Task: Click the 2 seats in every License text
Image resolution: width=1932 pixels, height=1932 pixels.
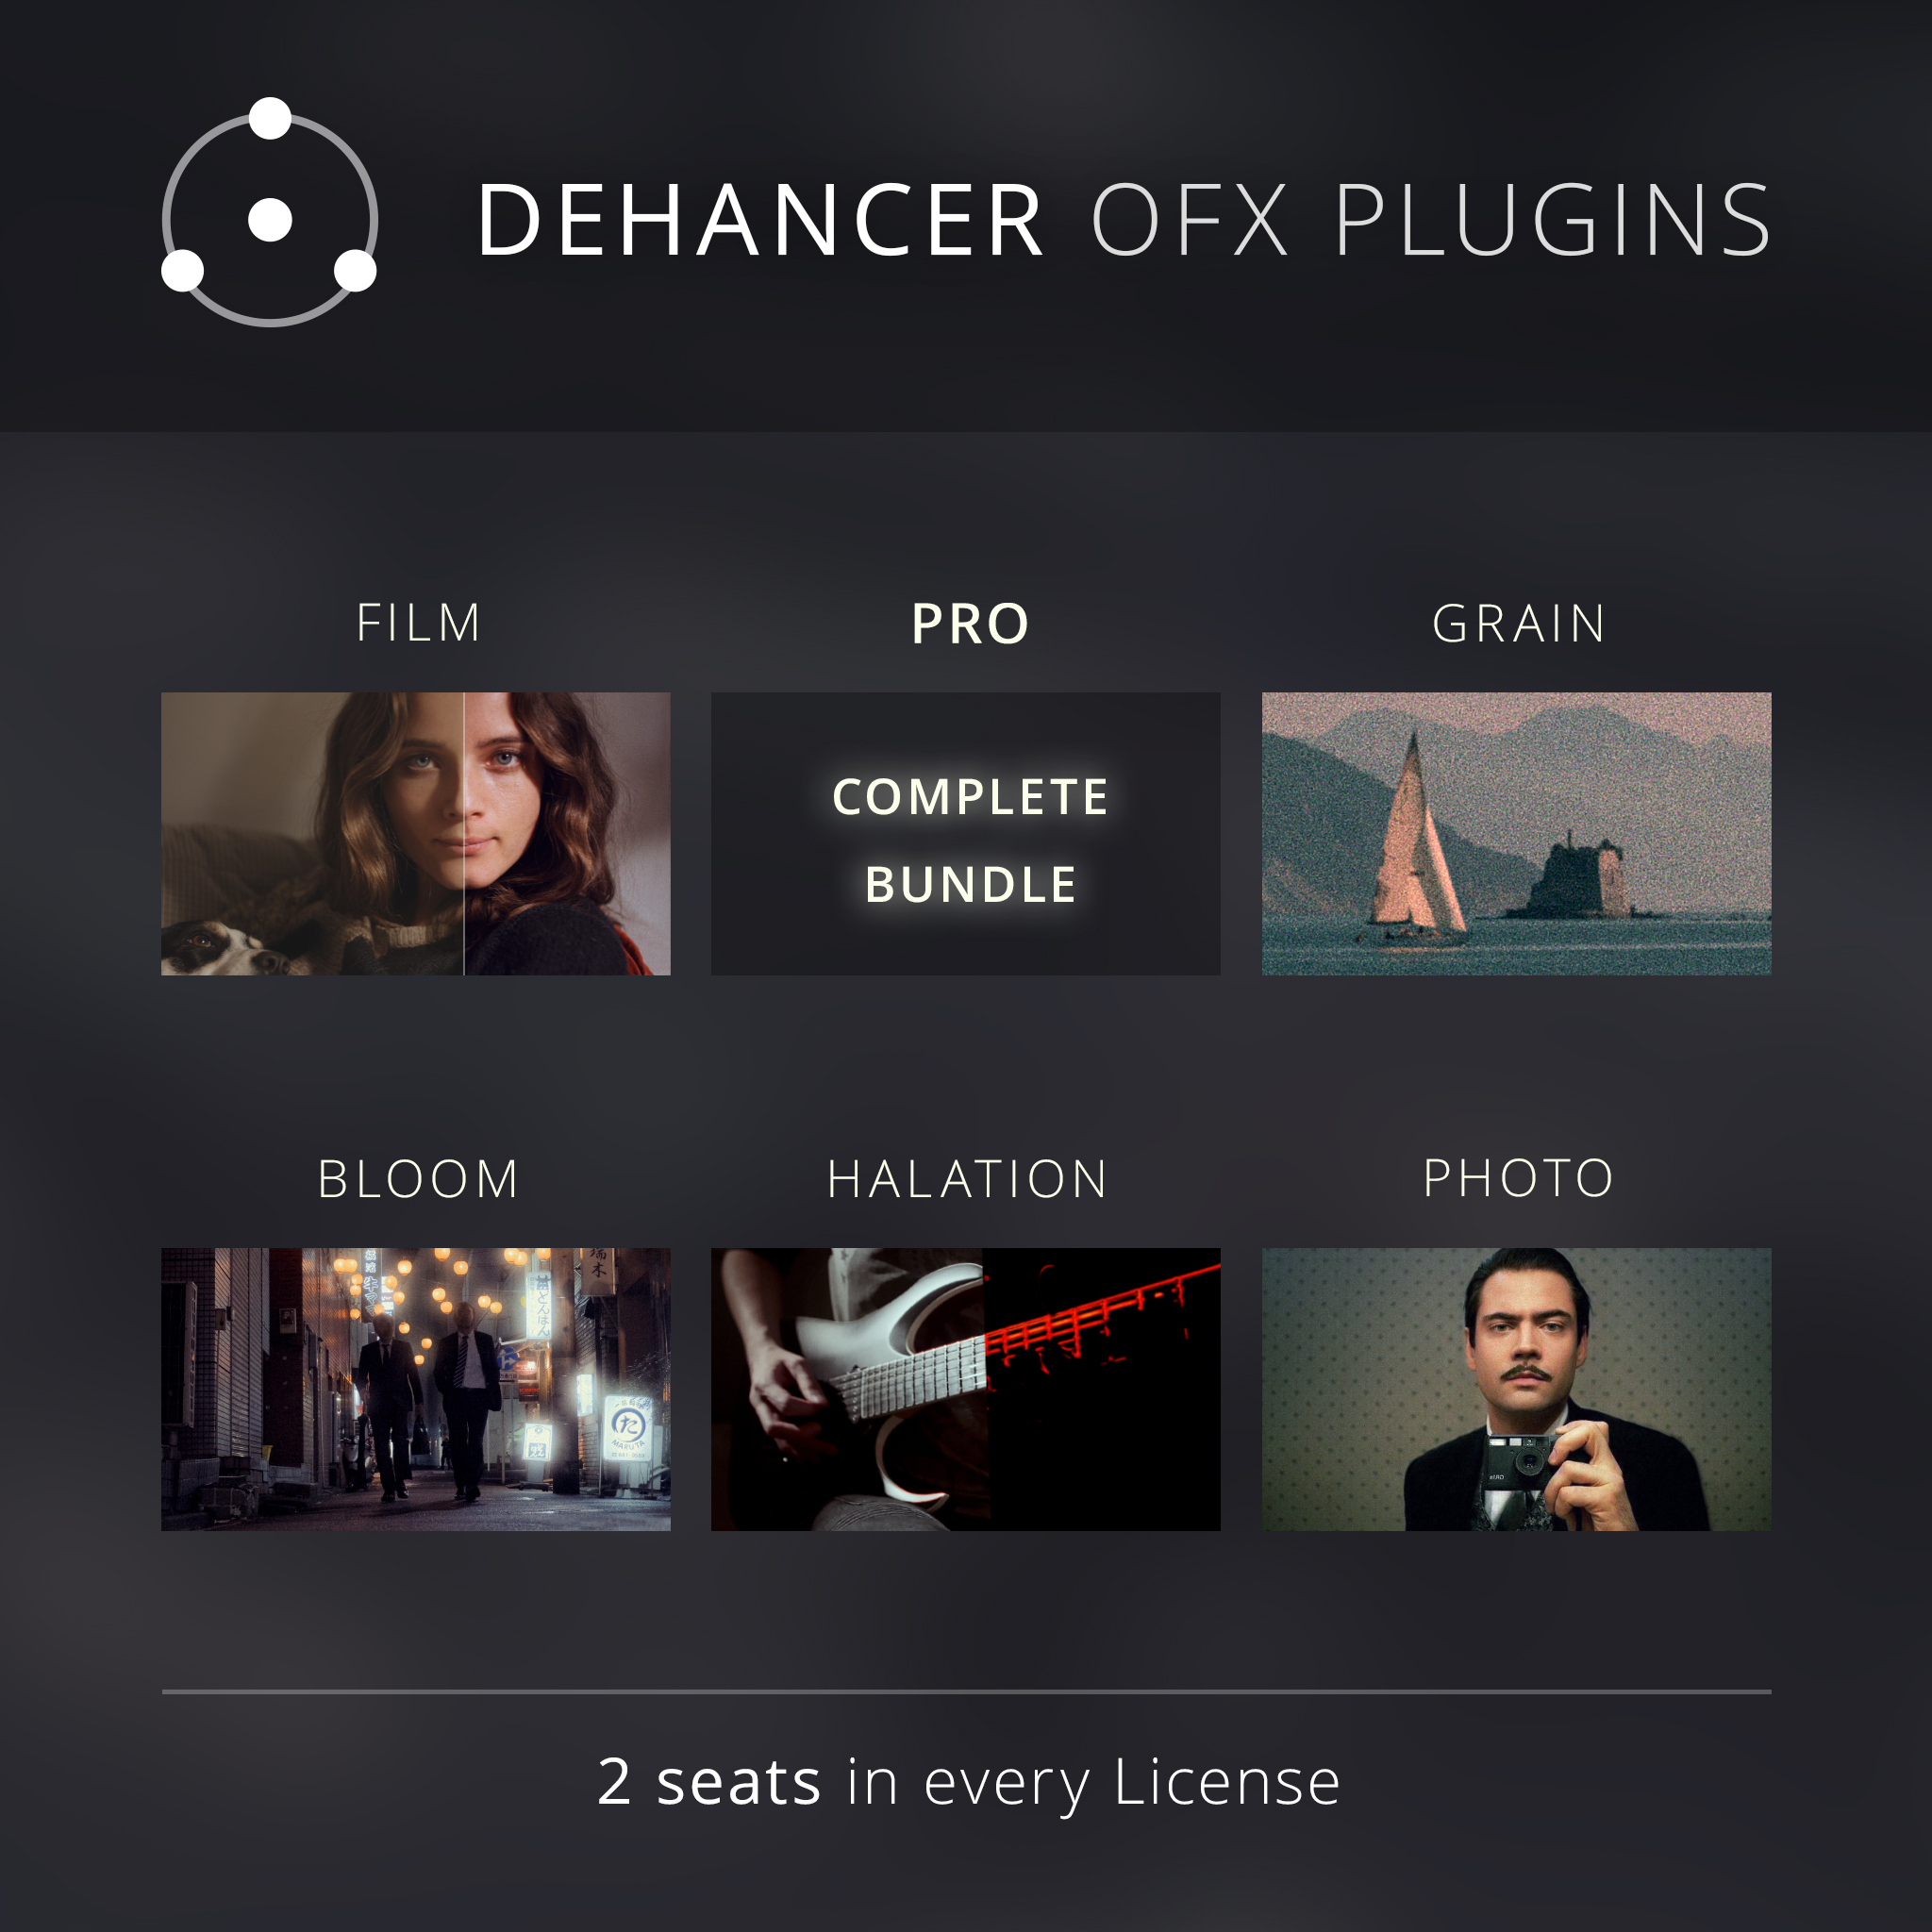Action: coord(968,1783)
